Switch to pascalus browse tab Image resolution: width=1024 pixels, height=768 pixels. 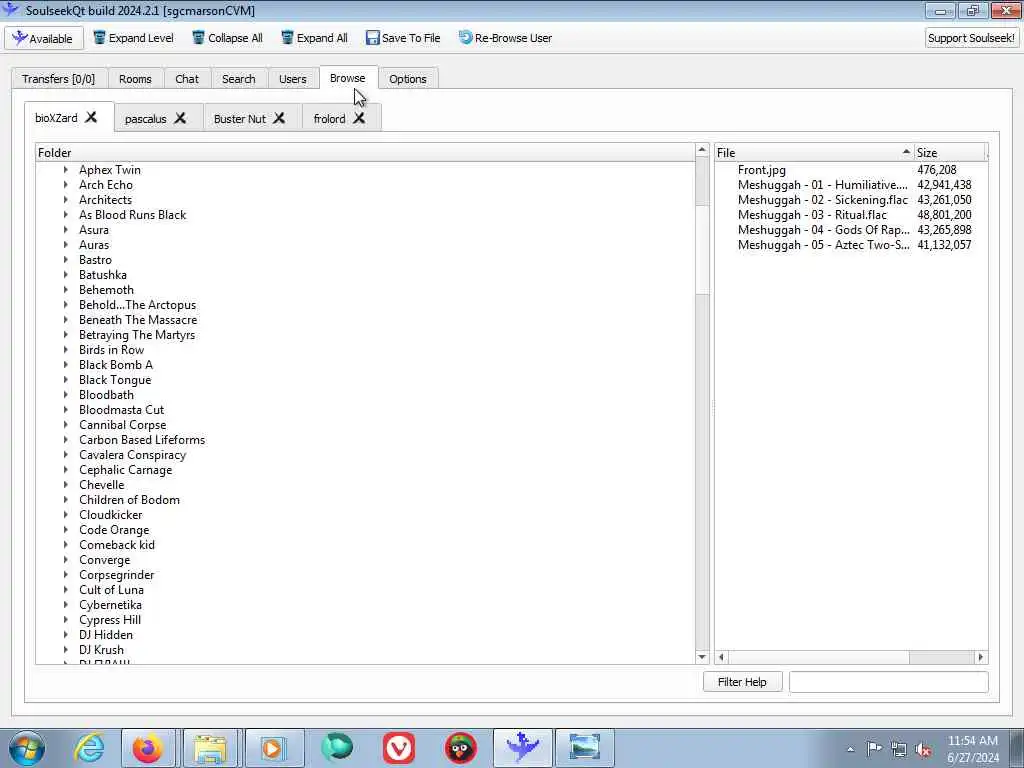click(x=146, y=119)
